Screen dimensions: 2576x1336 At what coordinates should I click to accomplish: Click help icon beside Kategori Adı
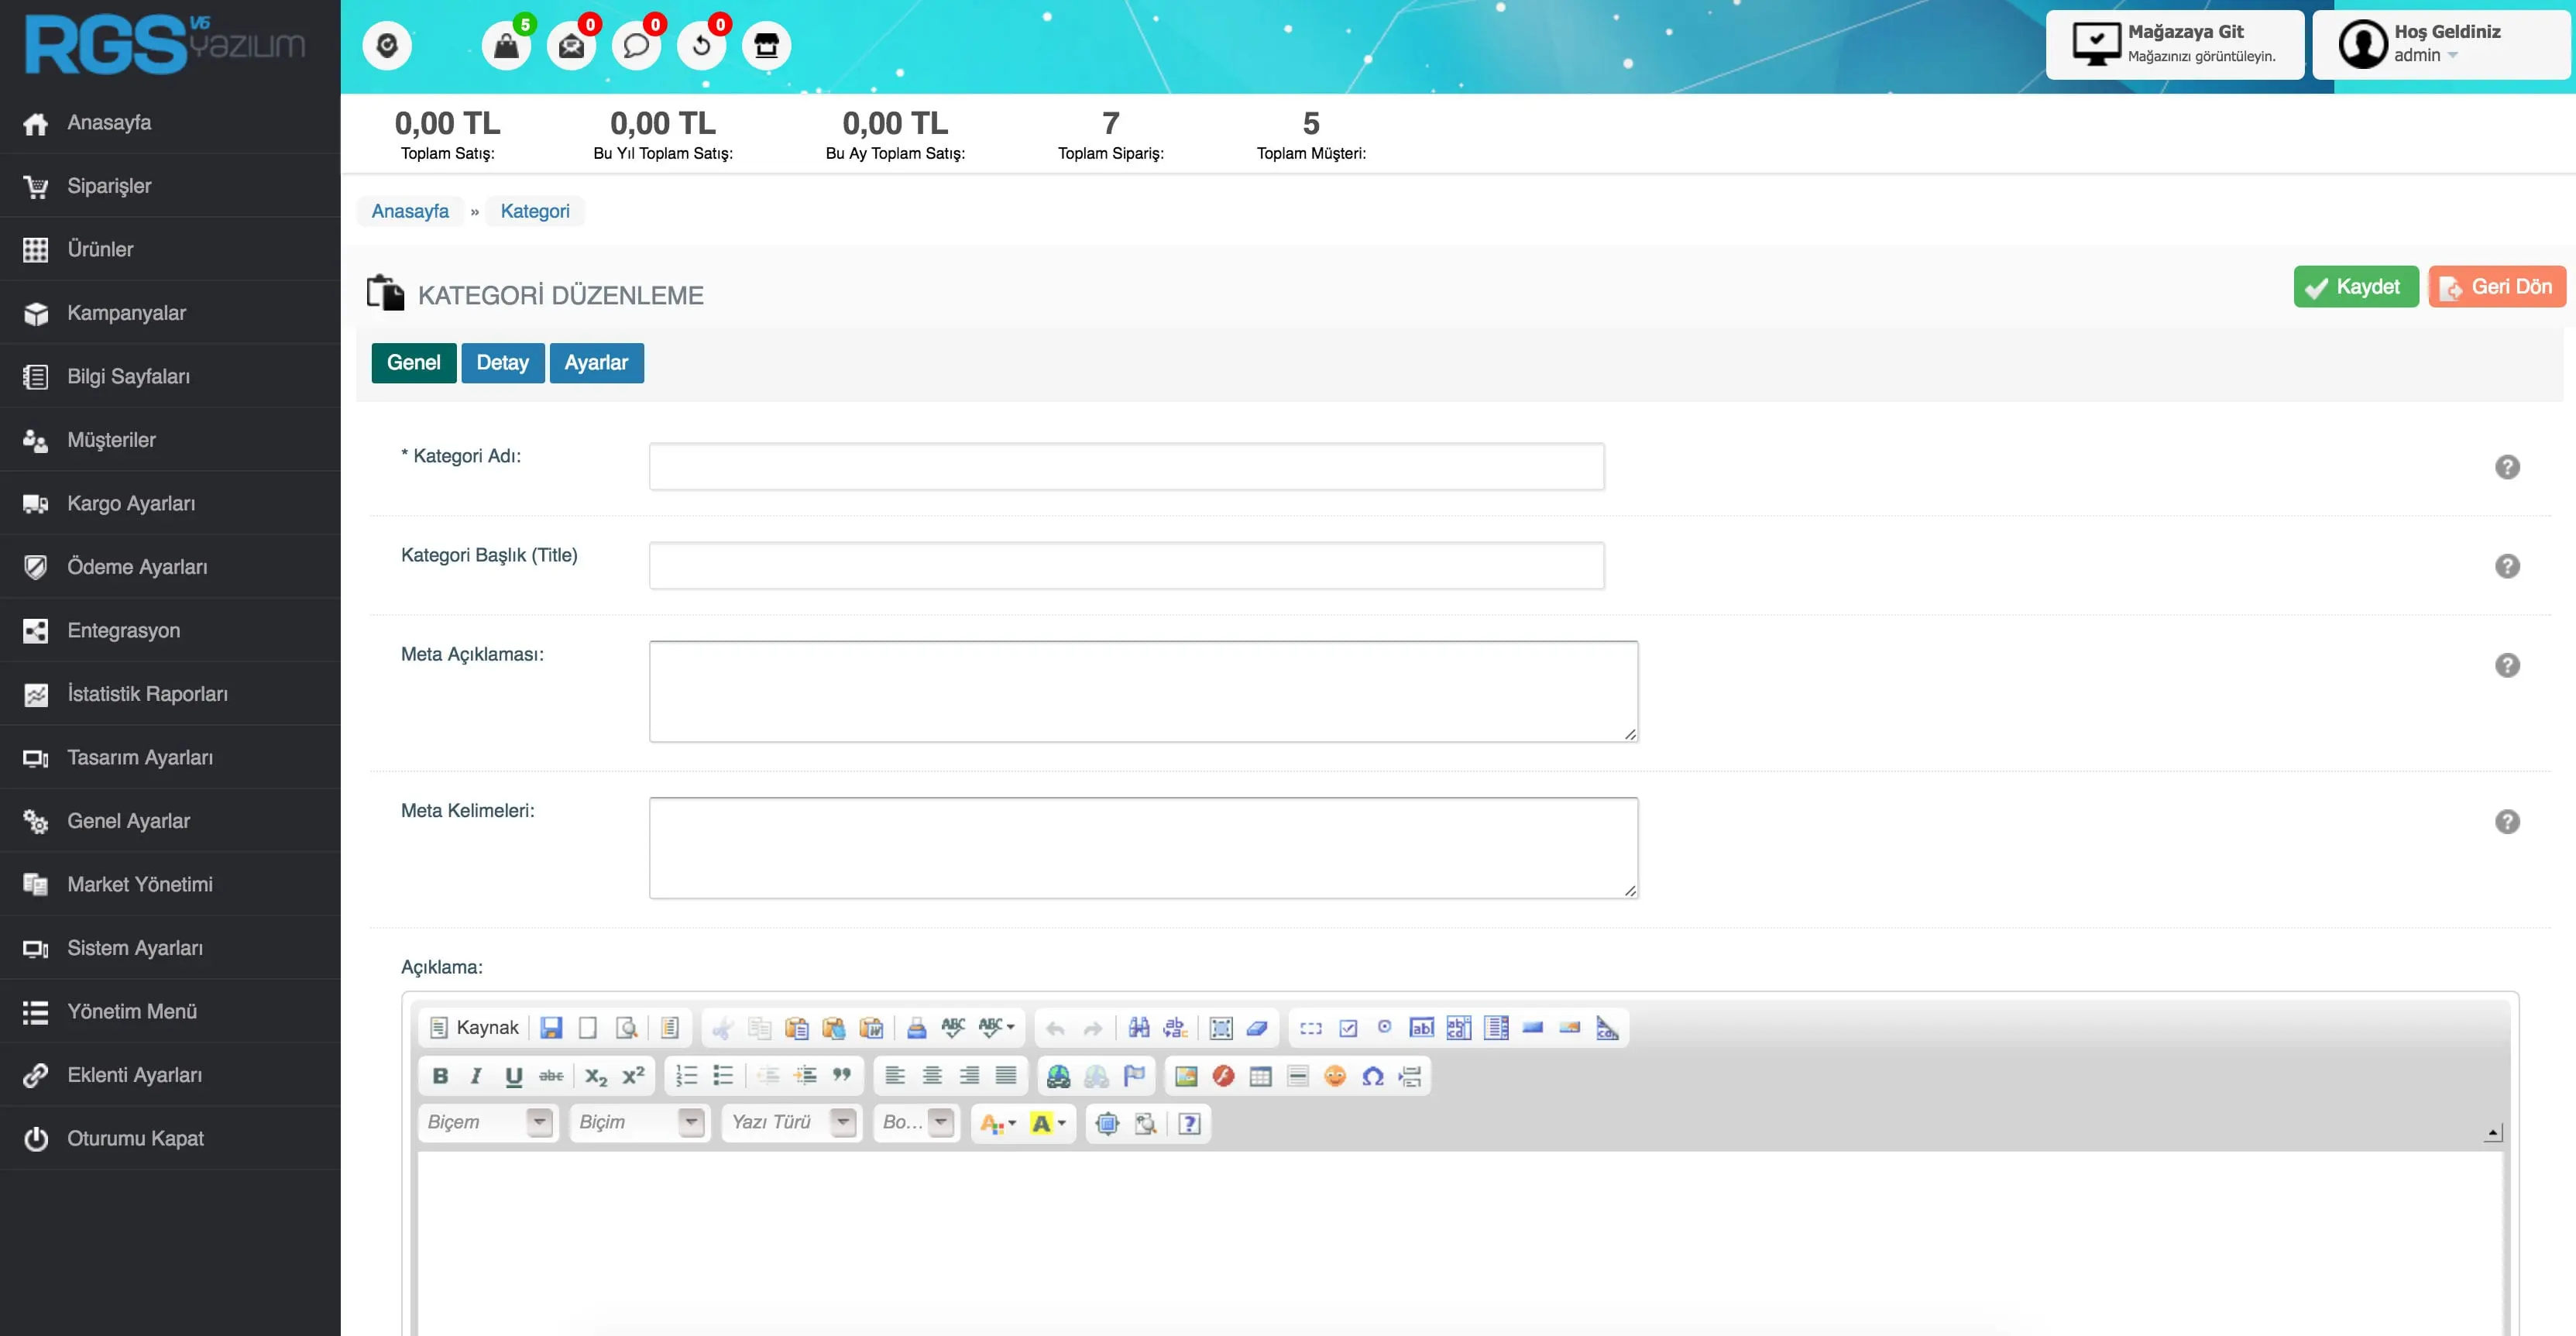point(2507,467)
